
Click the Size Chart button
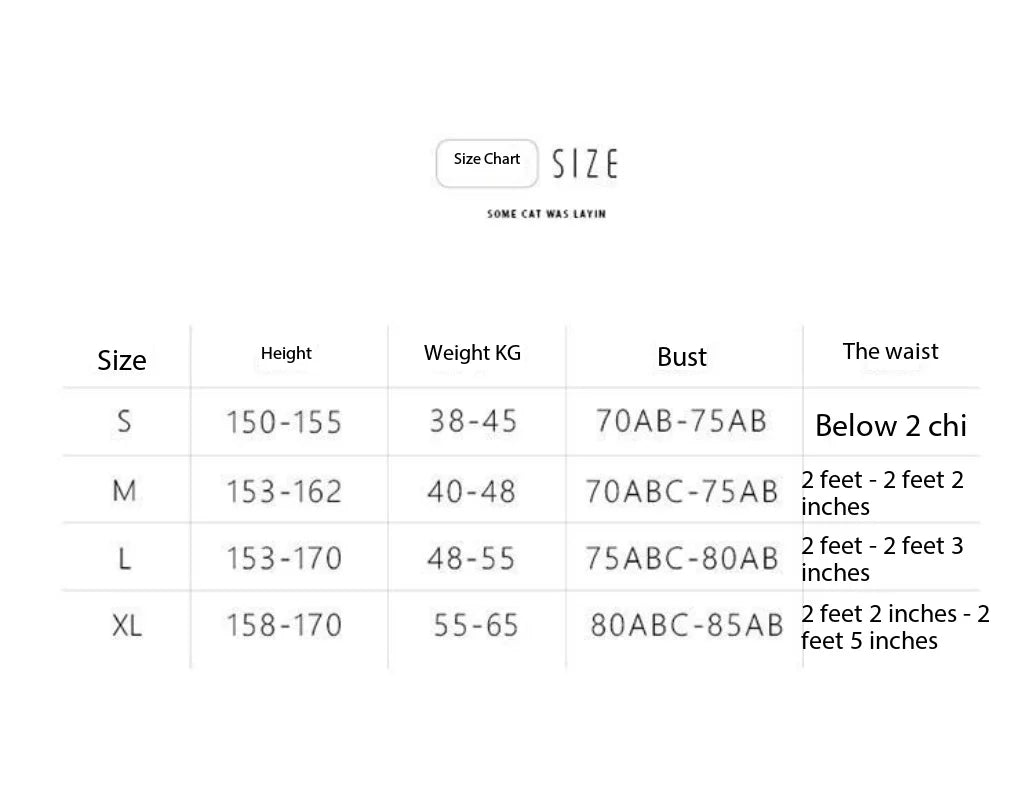click(487, 163)
